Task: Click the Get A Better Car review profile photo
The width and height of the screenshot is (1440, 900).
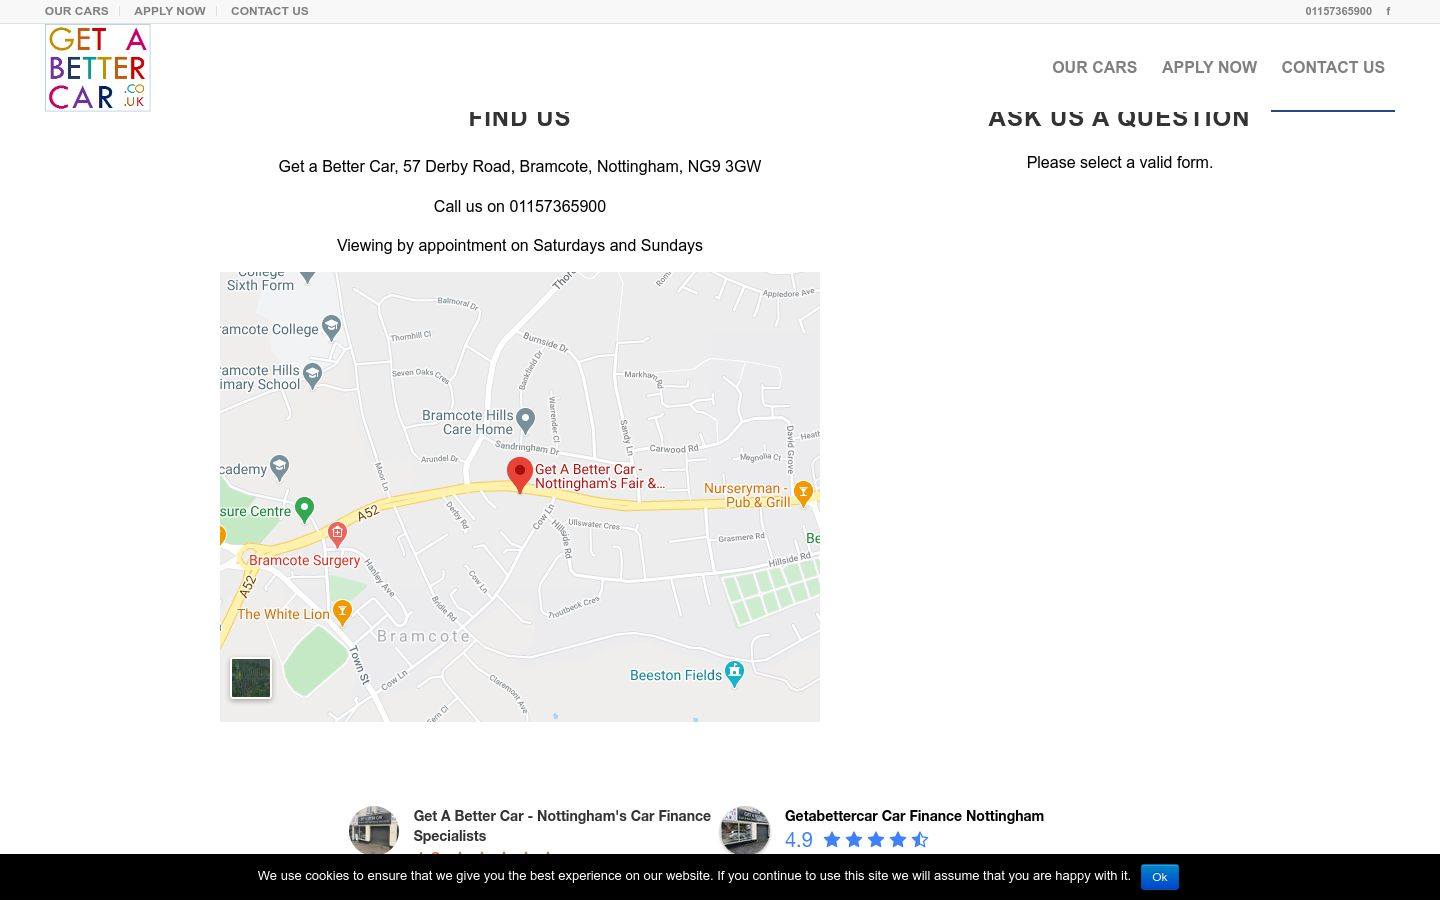Action: (x=374, y=830)
